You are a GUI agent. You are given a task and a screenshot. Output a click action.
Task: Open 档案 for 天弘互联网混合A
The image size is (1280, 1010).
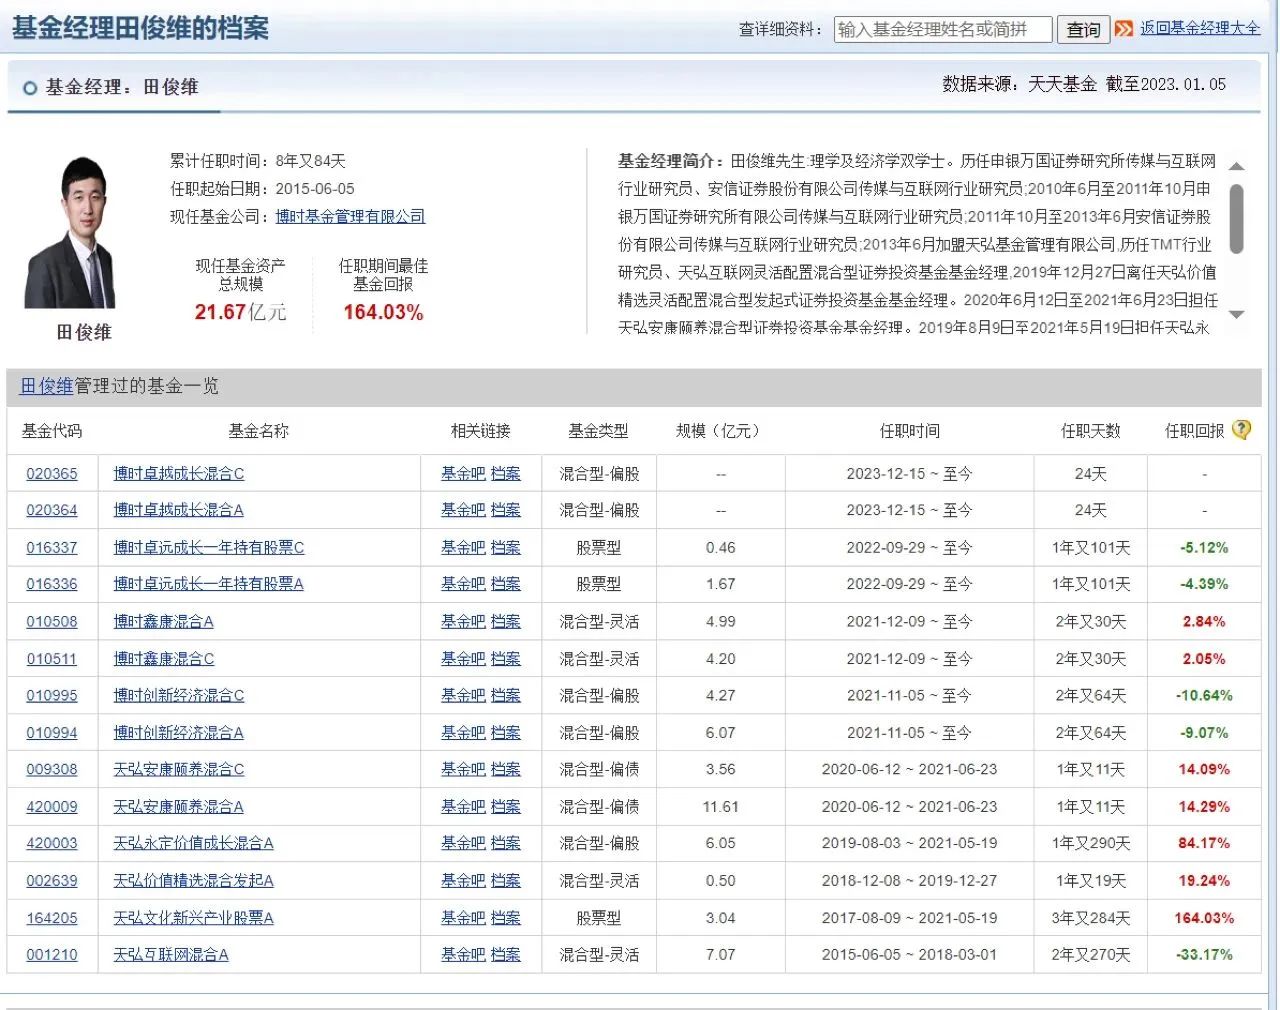click(505, 954)
